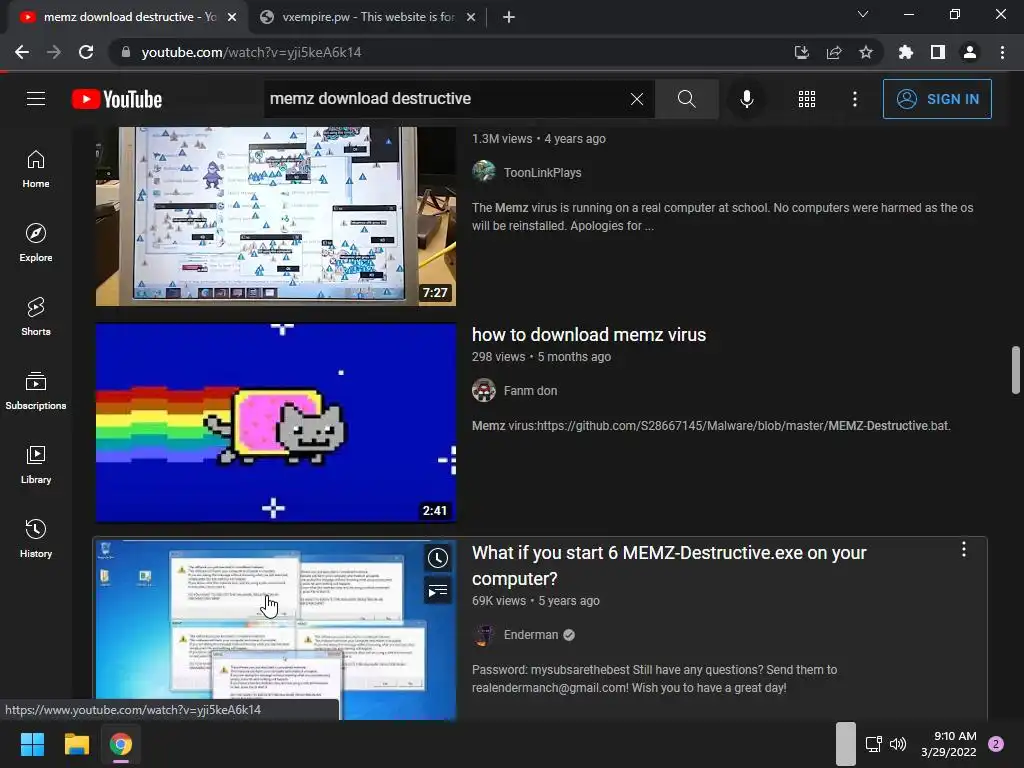1024x768 pixels.
Task: Open the Nyan Cat 2:41 video thumbnail
Action: click(276, 423)
